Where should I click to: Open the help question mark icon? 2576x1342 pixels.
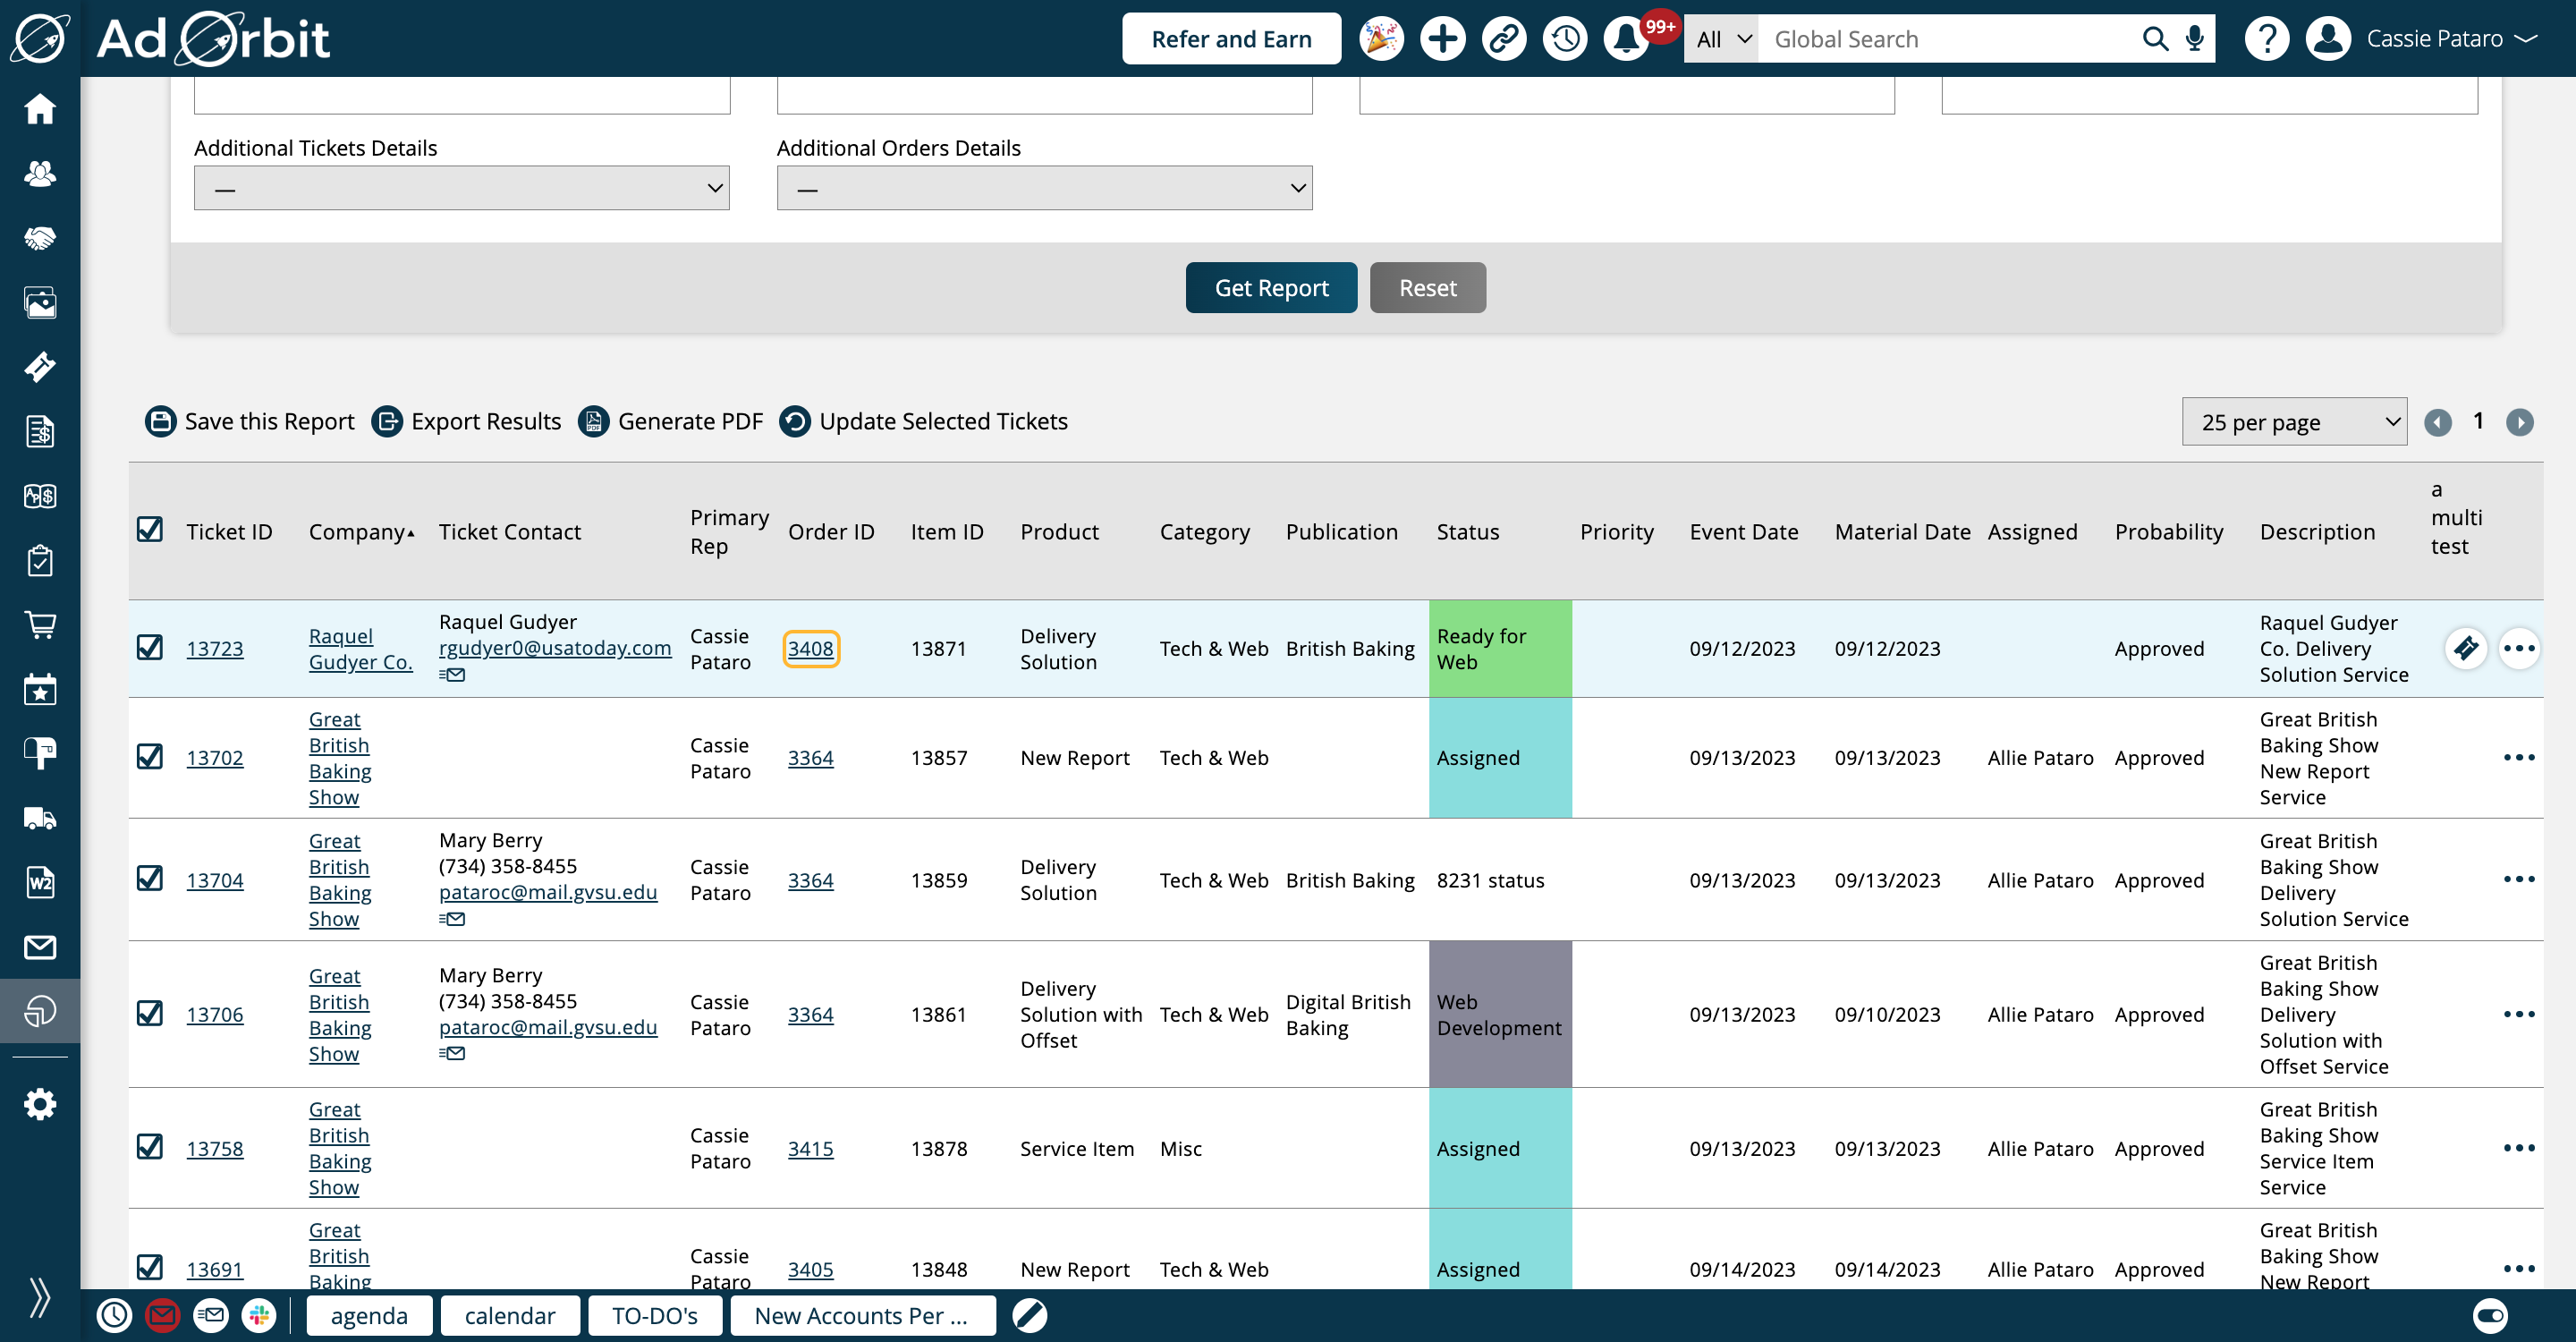2266,39
